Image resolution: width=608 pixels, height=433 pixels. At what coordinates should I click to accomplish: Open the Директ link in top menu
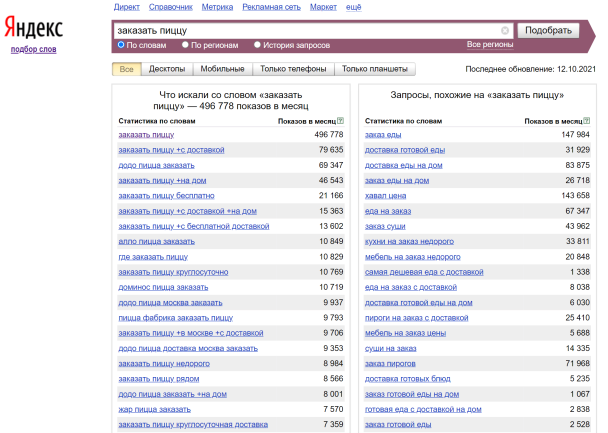point(127,7)
